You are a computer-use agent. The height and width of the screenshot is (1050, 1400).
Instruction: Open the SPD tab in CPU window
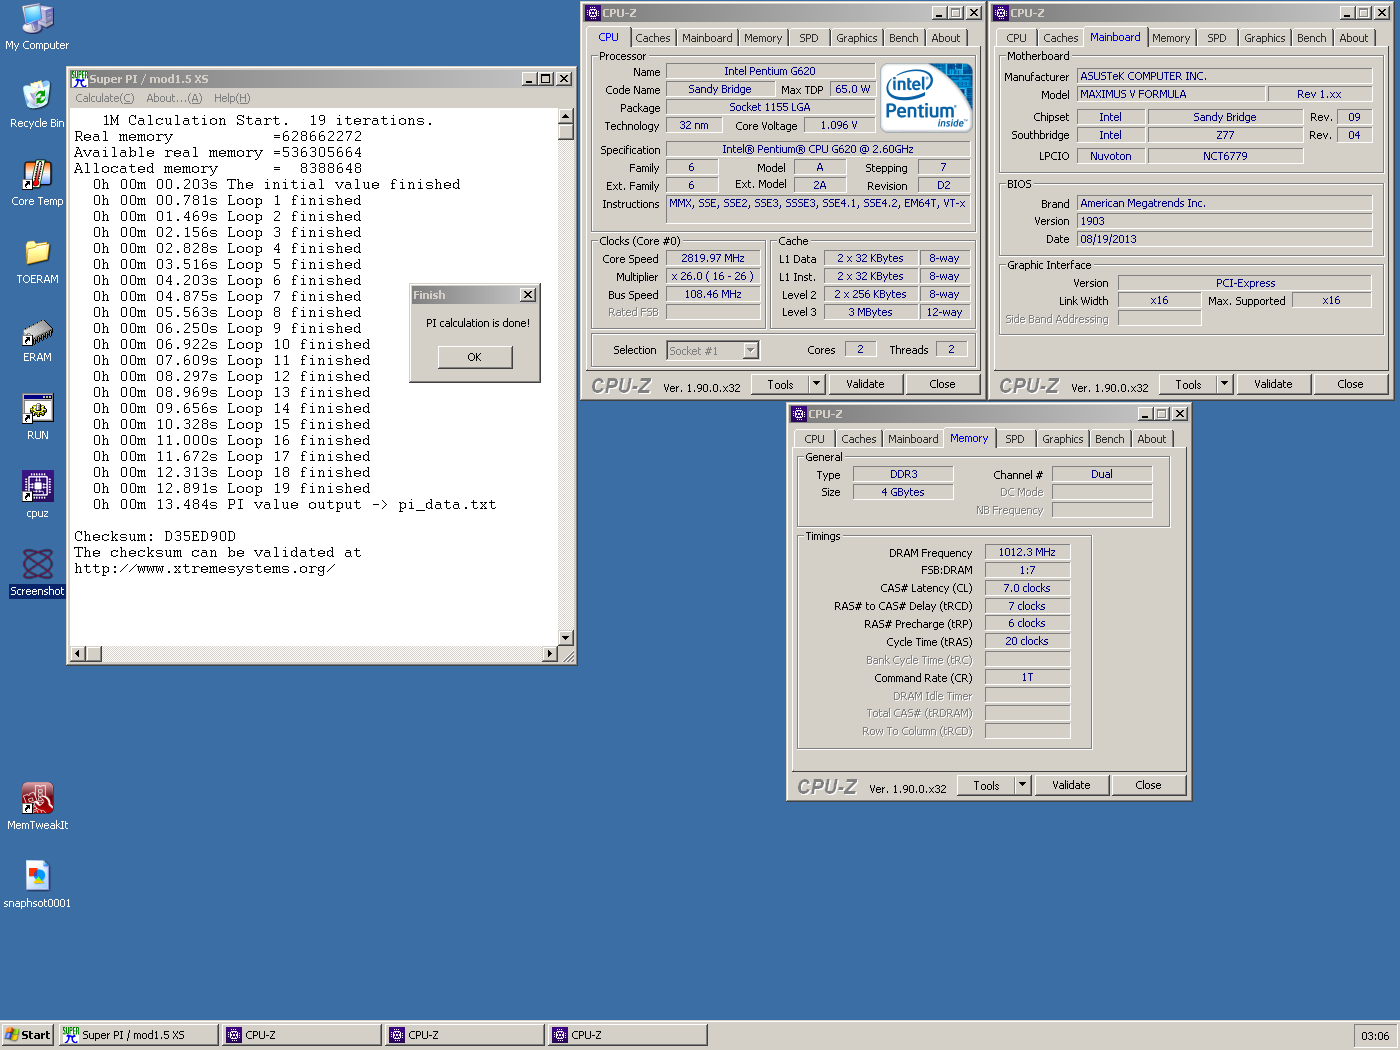[809, 38]
